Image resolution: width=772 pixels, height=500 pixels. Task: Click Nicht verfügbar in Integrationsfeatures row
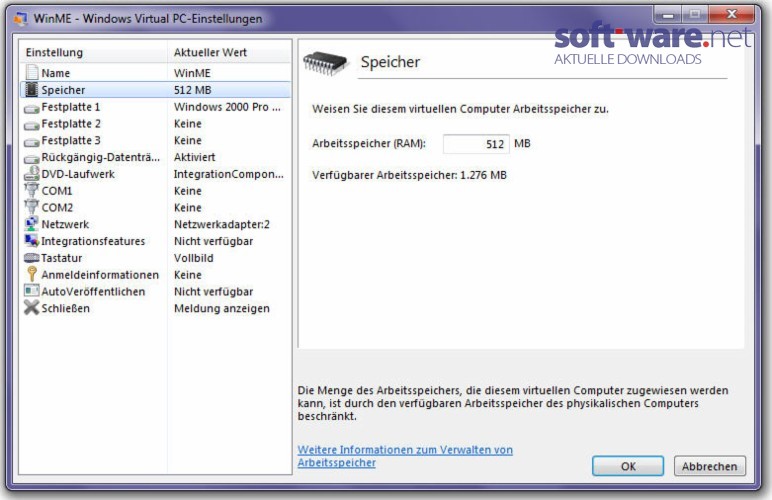(x=213, y=241)
